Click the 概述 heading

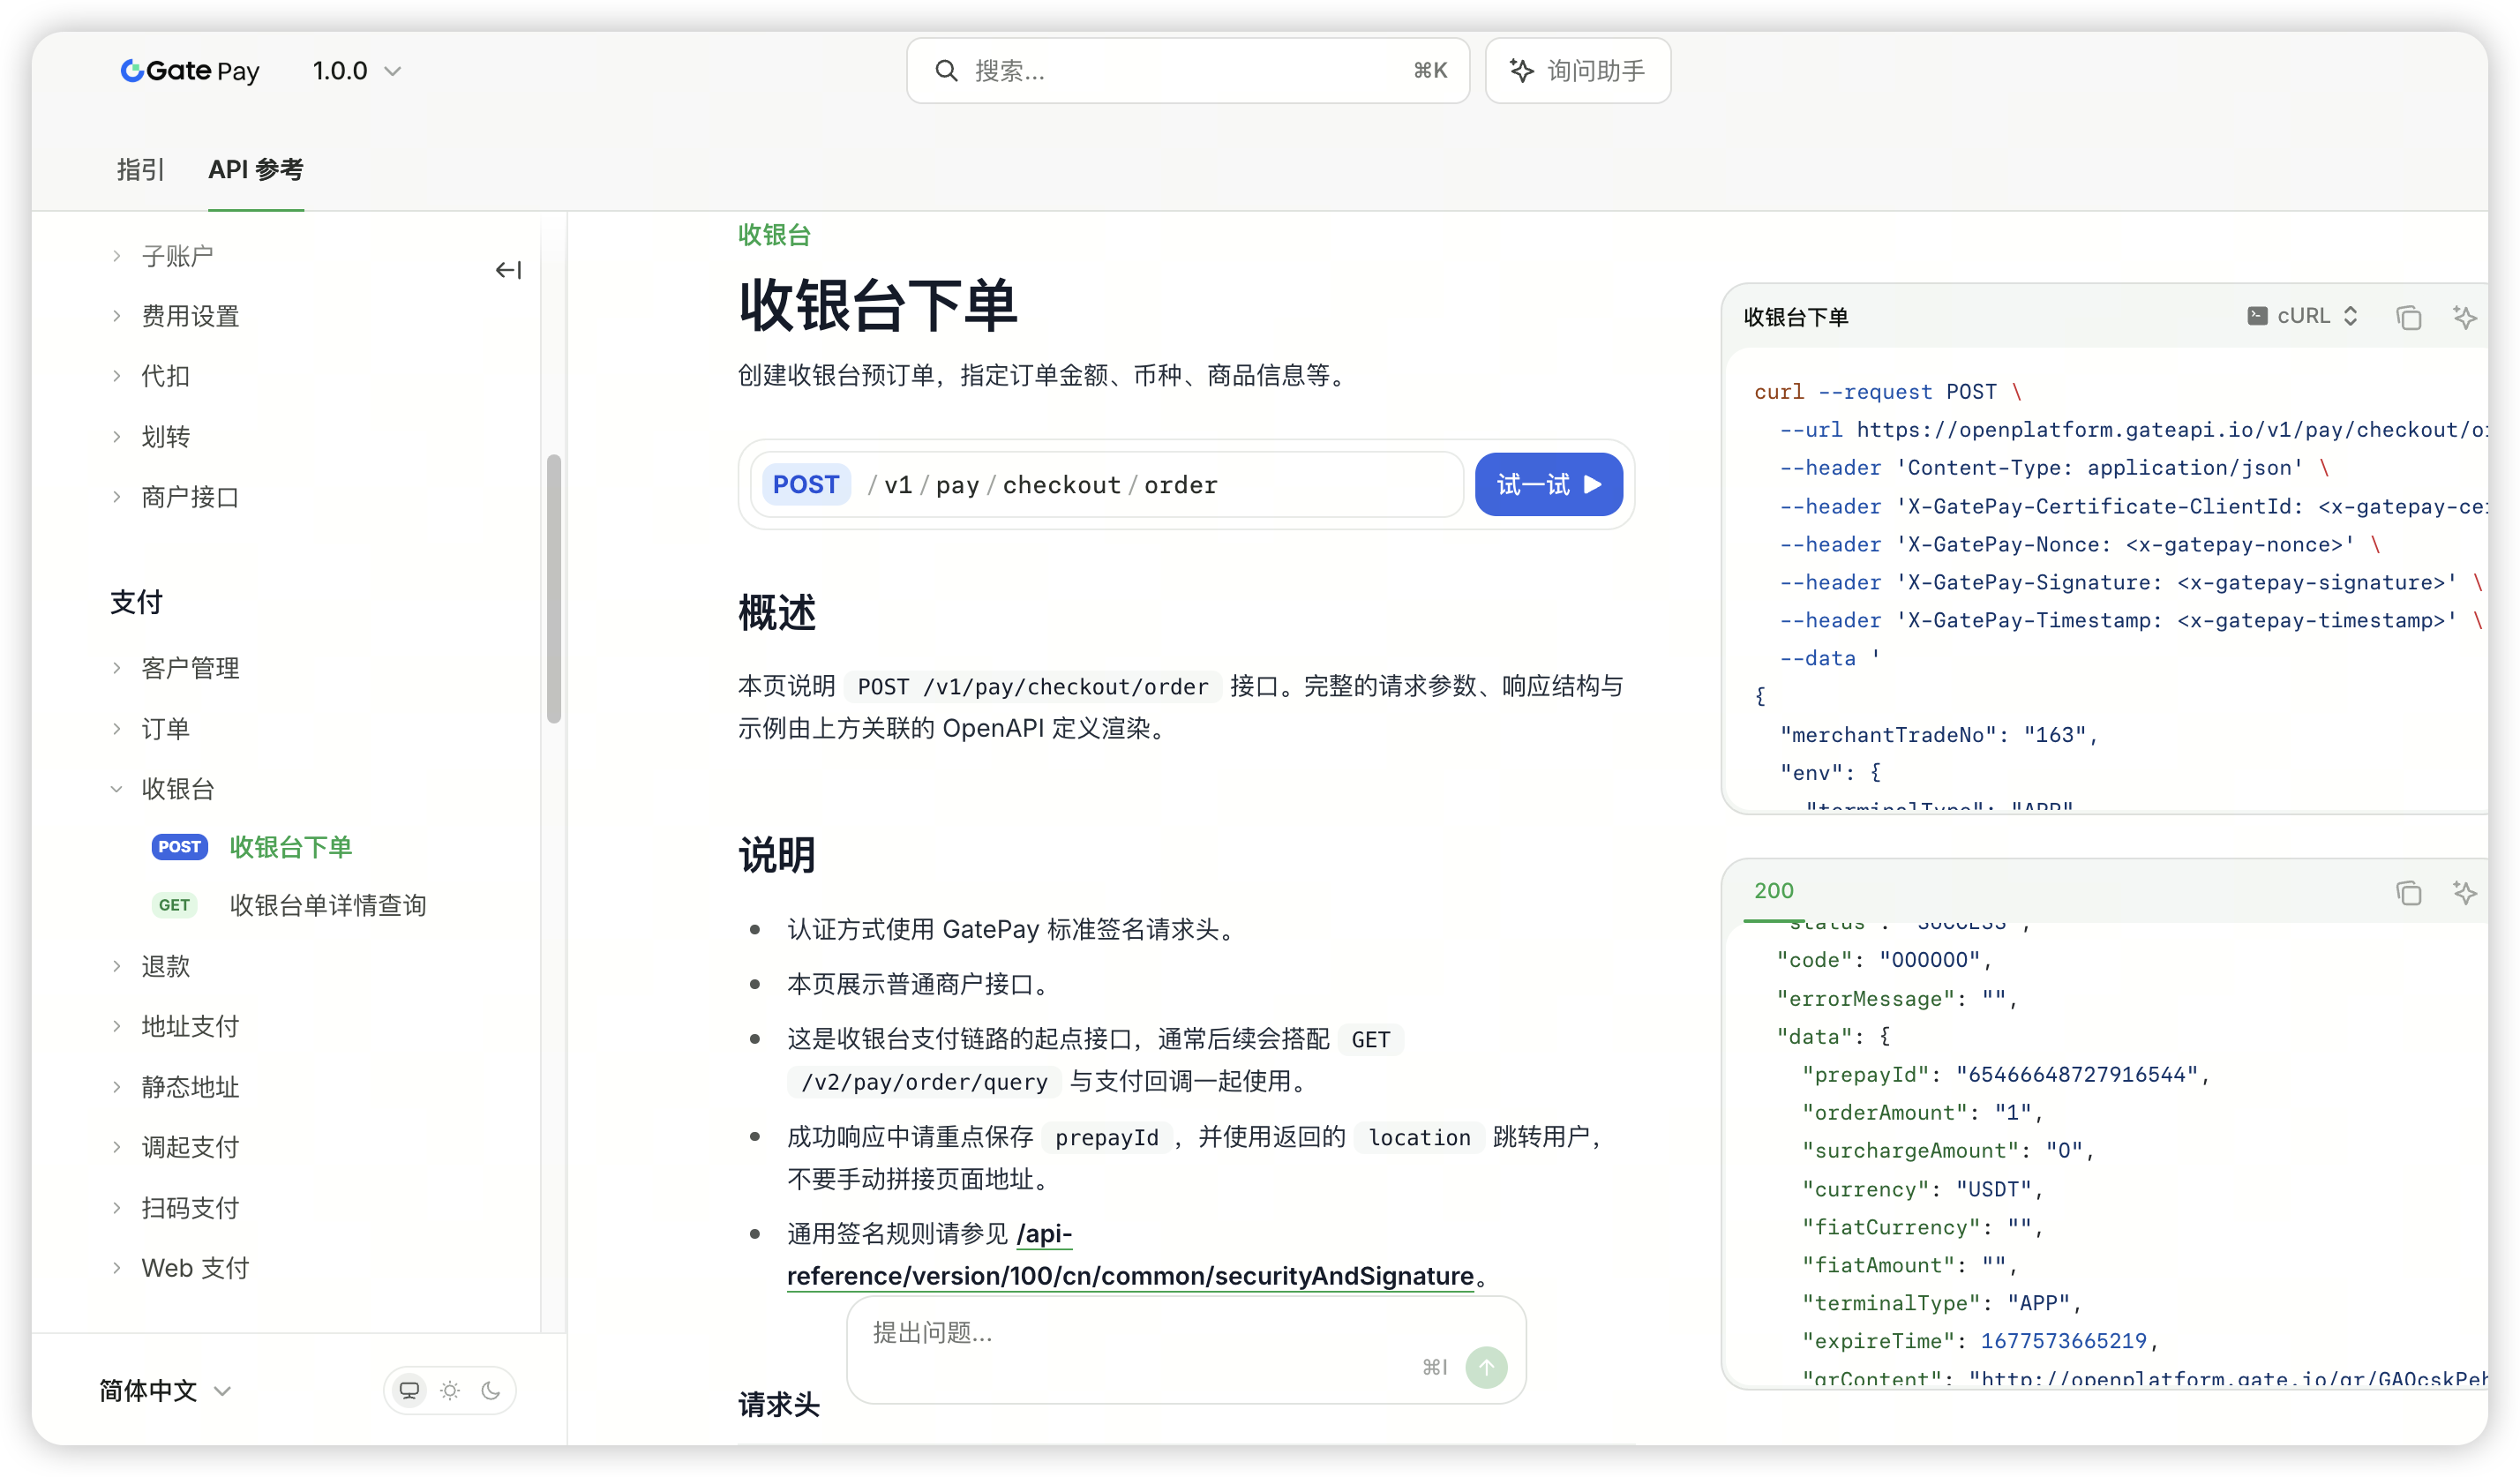[x=777, y=613]
